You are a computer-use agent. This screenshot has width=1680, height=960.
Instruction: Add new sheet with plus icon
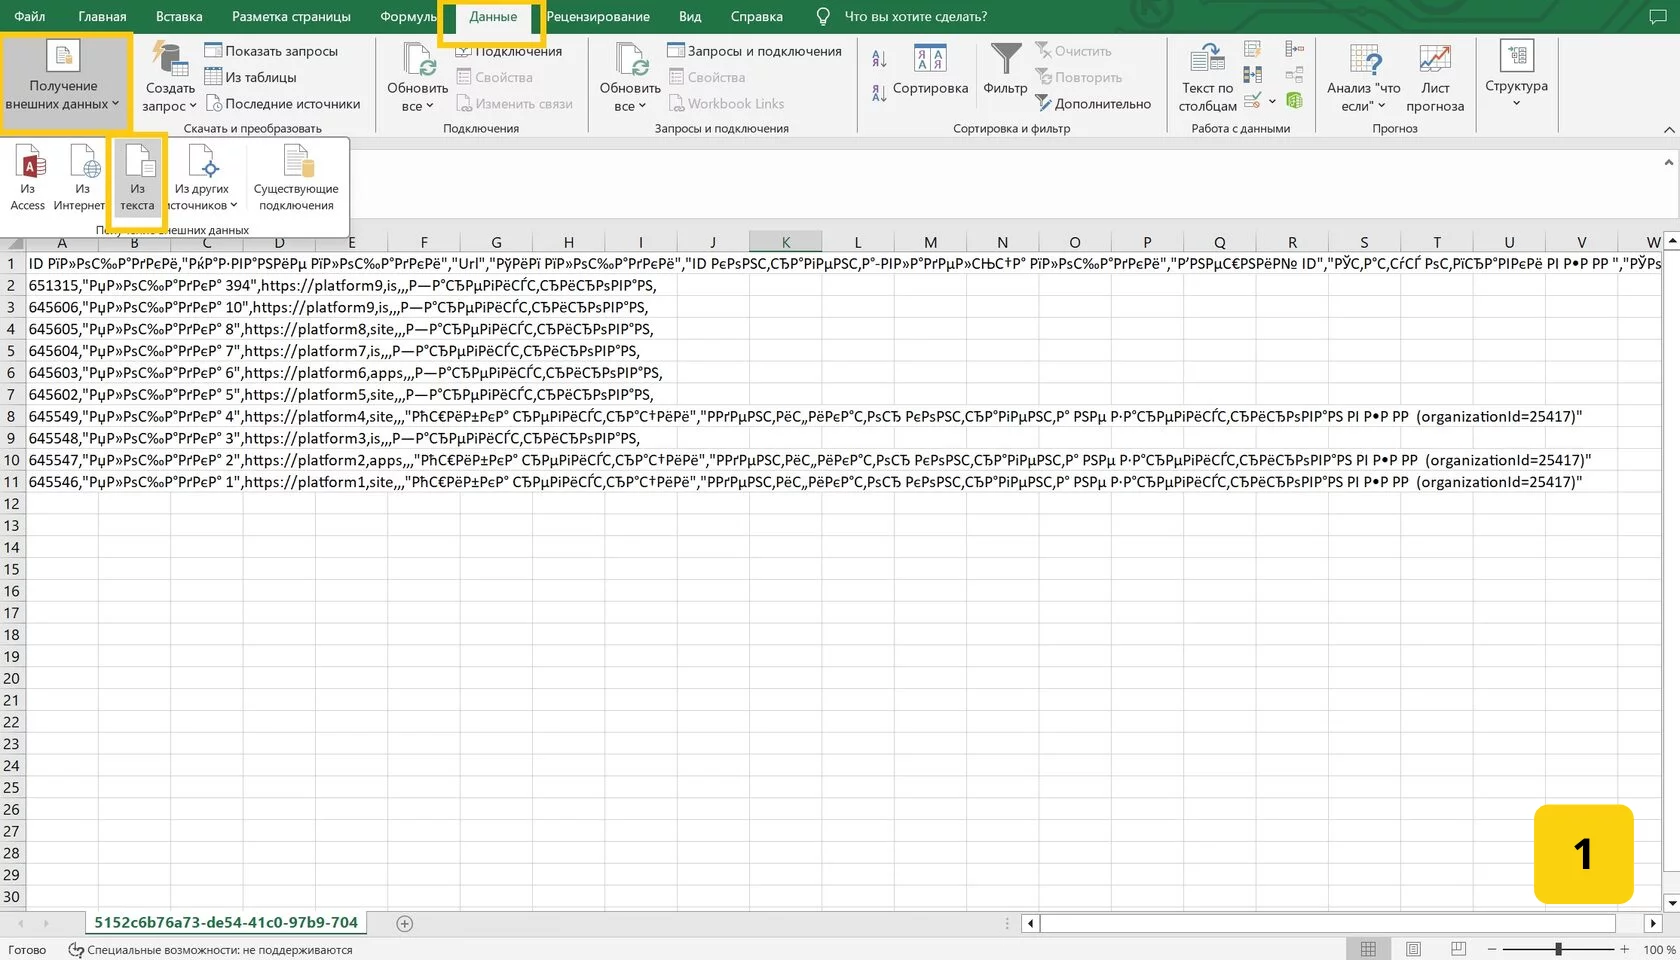click(404, 924)
